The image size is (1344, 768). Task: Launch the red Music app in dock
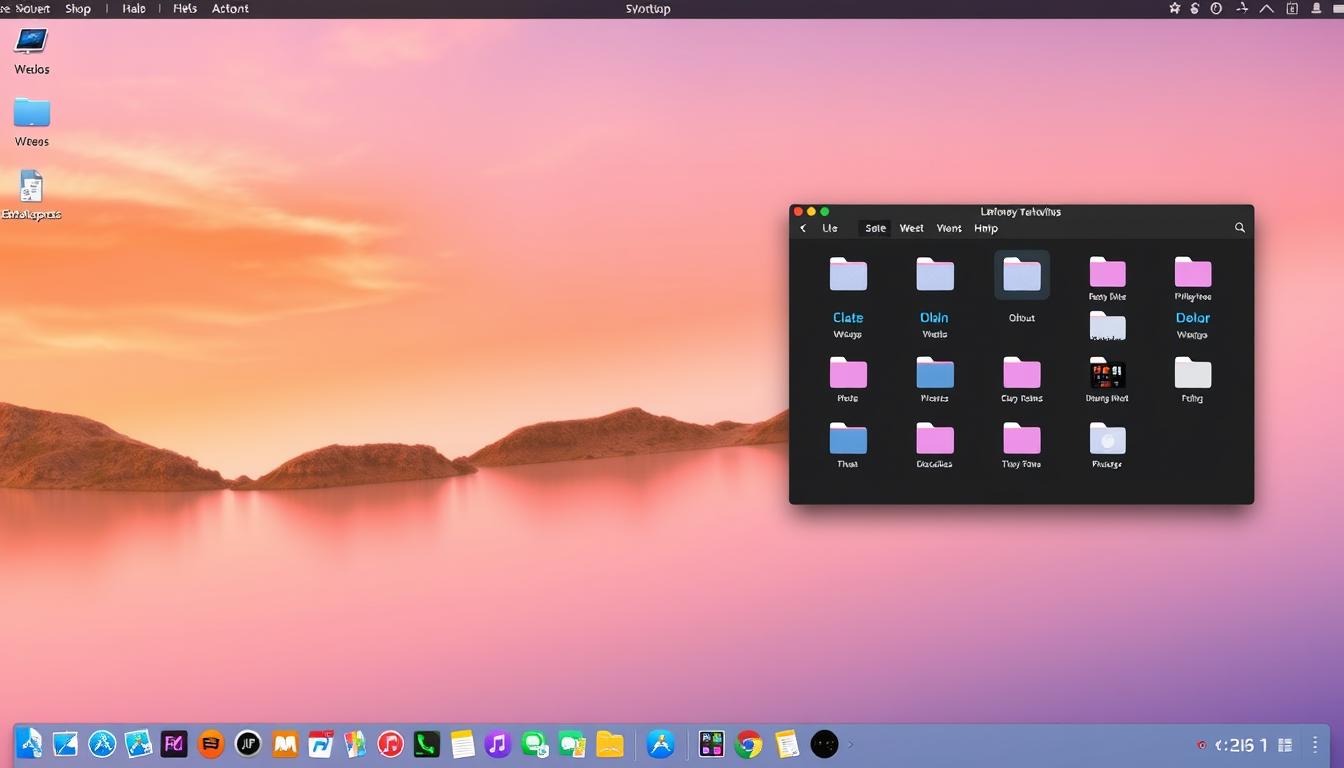[390, 743]
